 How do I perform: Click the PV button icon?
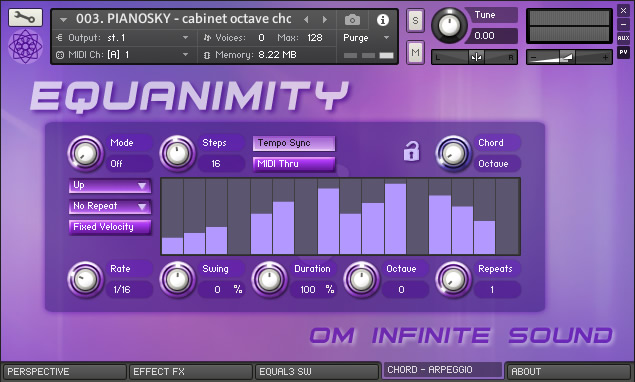[x=623, y=52]
